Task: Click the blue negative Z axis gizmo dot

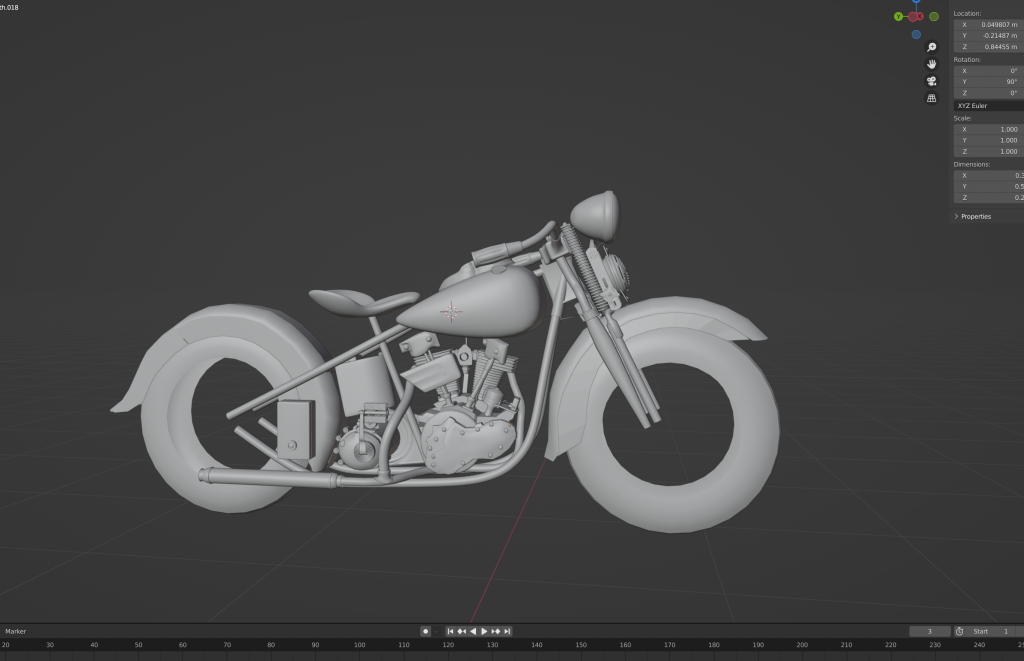Action: 916,34
